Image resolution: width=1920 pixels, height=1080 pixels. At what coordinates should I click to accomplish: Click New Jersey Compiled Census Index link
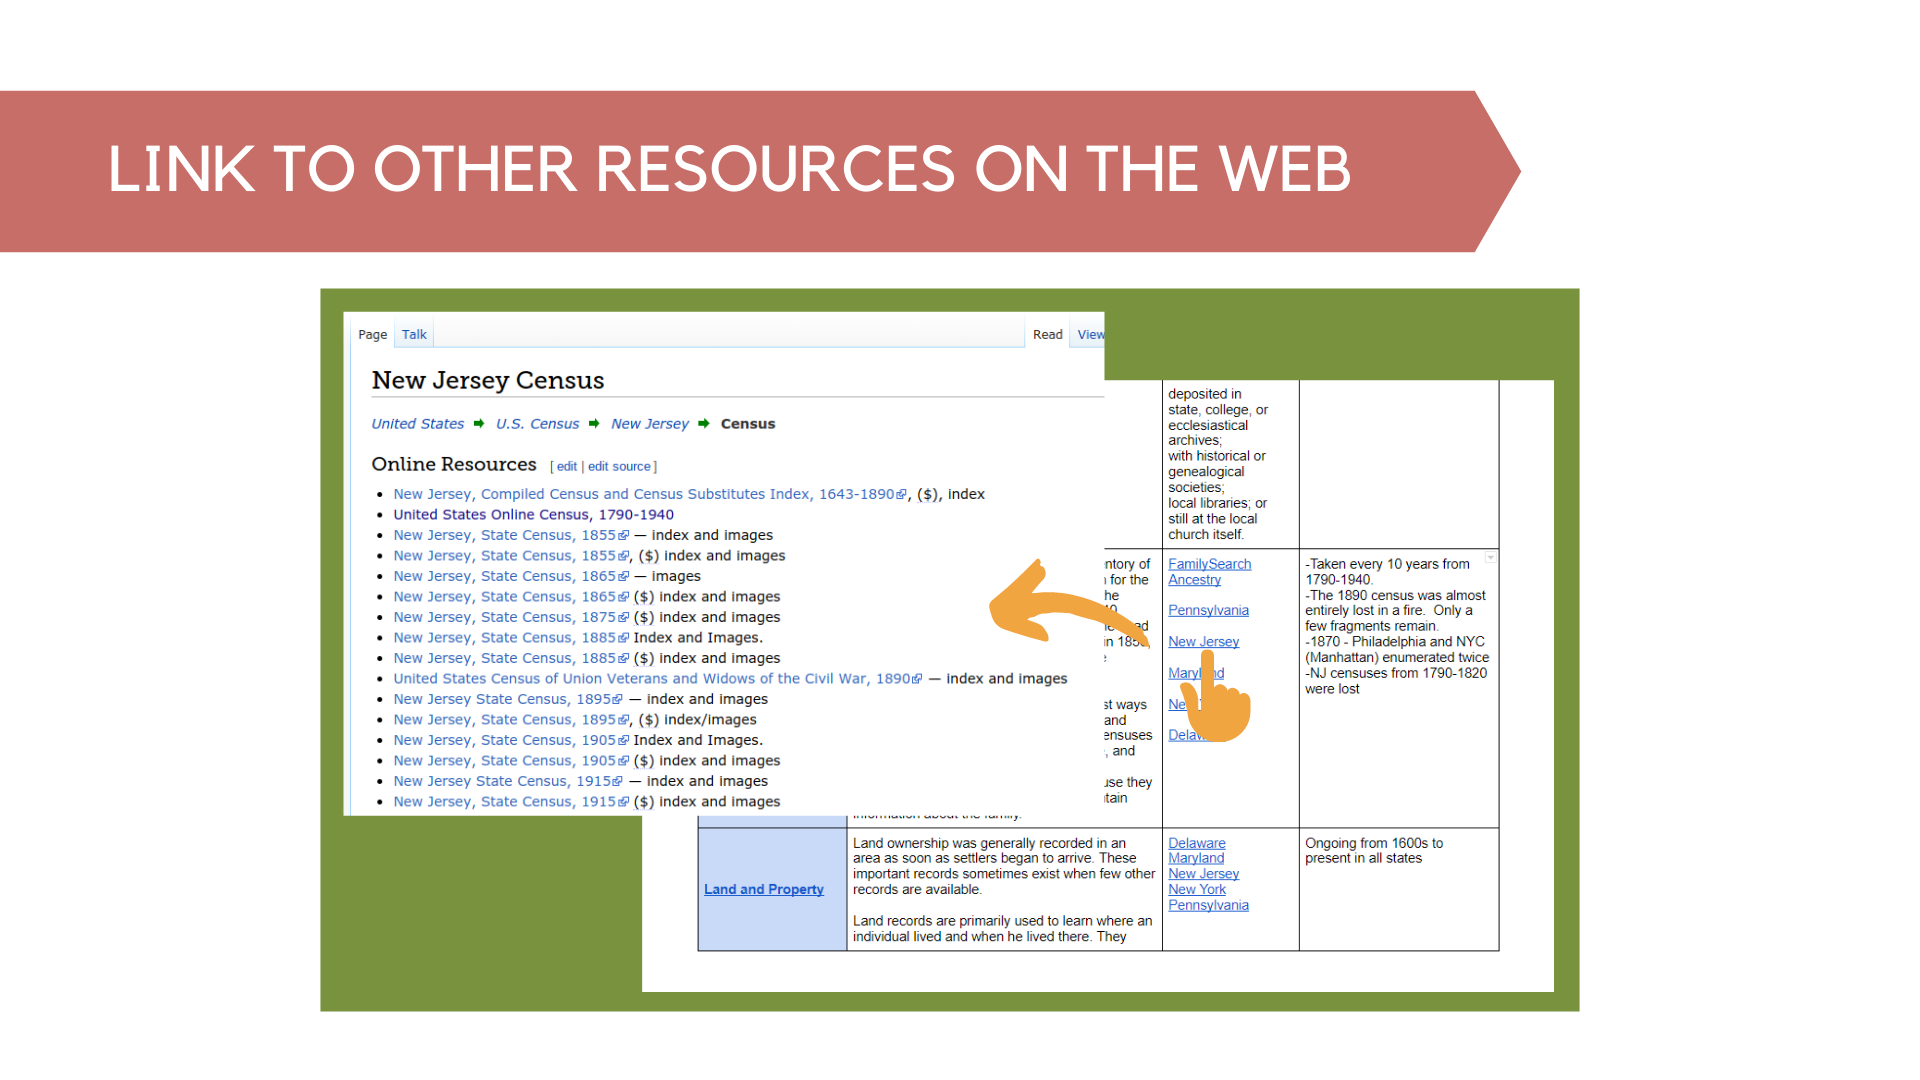pos(646,493)
